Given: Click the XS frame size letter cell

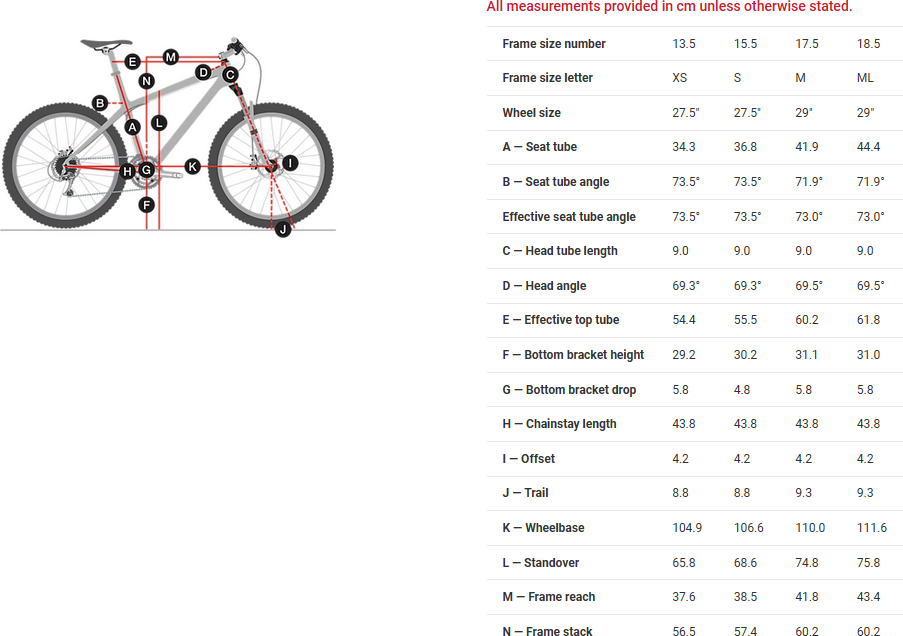Looking at the screenshot, I should pos(680,78).
